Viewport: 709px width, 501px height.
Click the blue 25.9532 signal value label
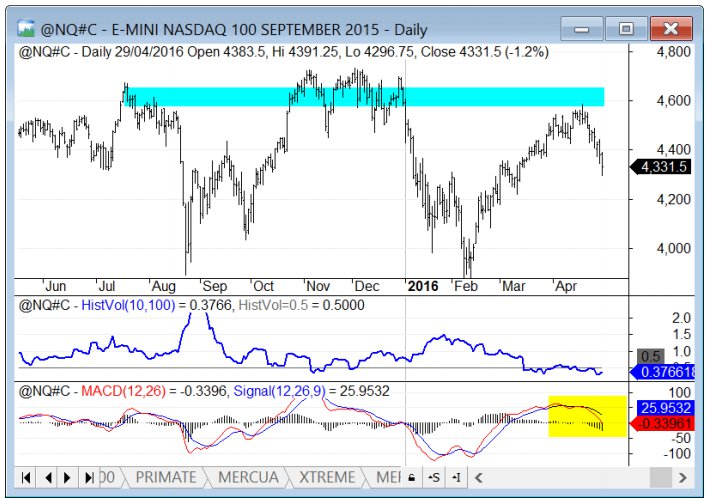(x=664, y=408)
